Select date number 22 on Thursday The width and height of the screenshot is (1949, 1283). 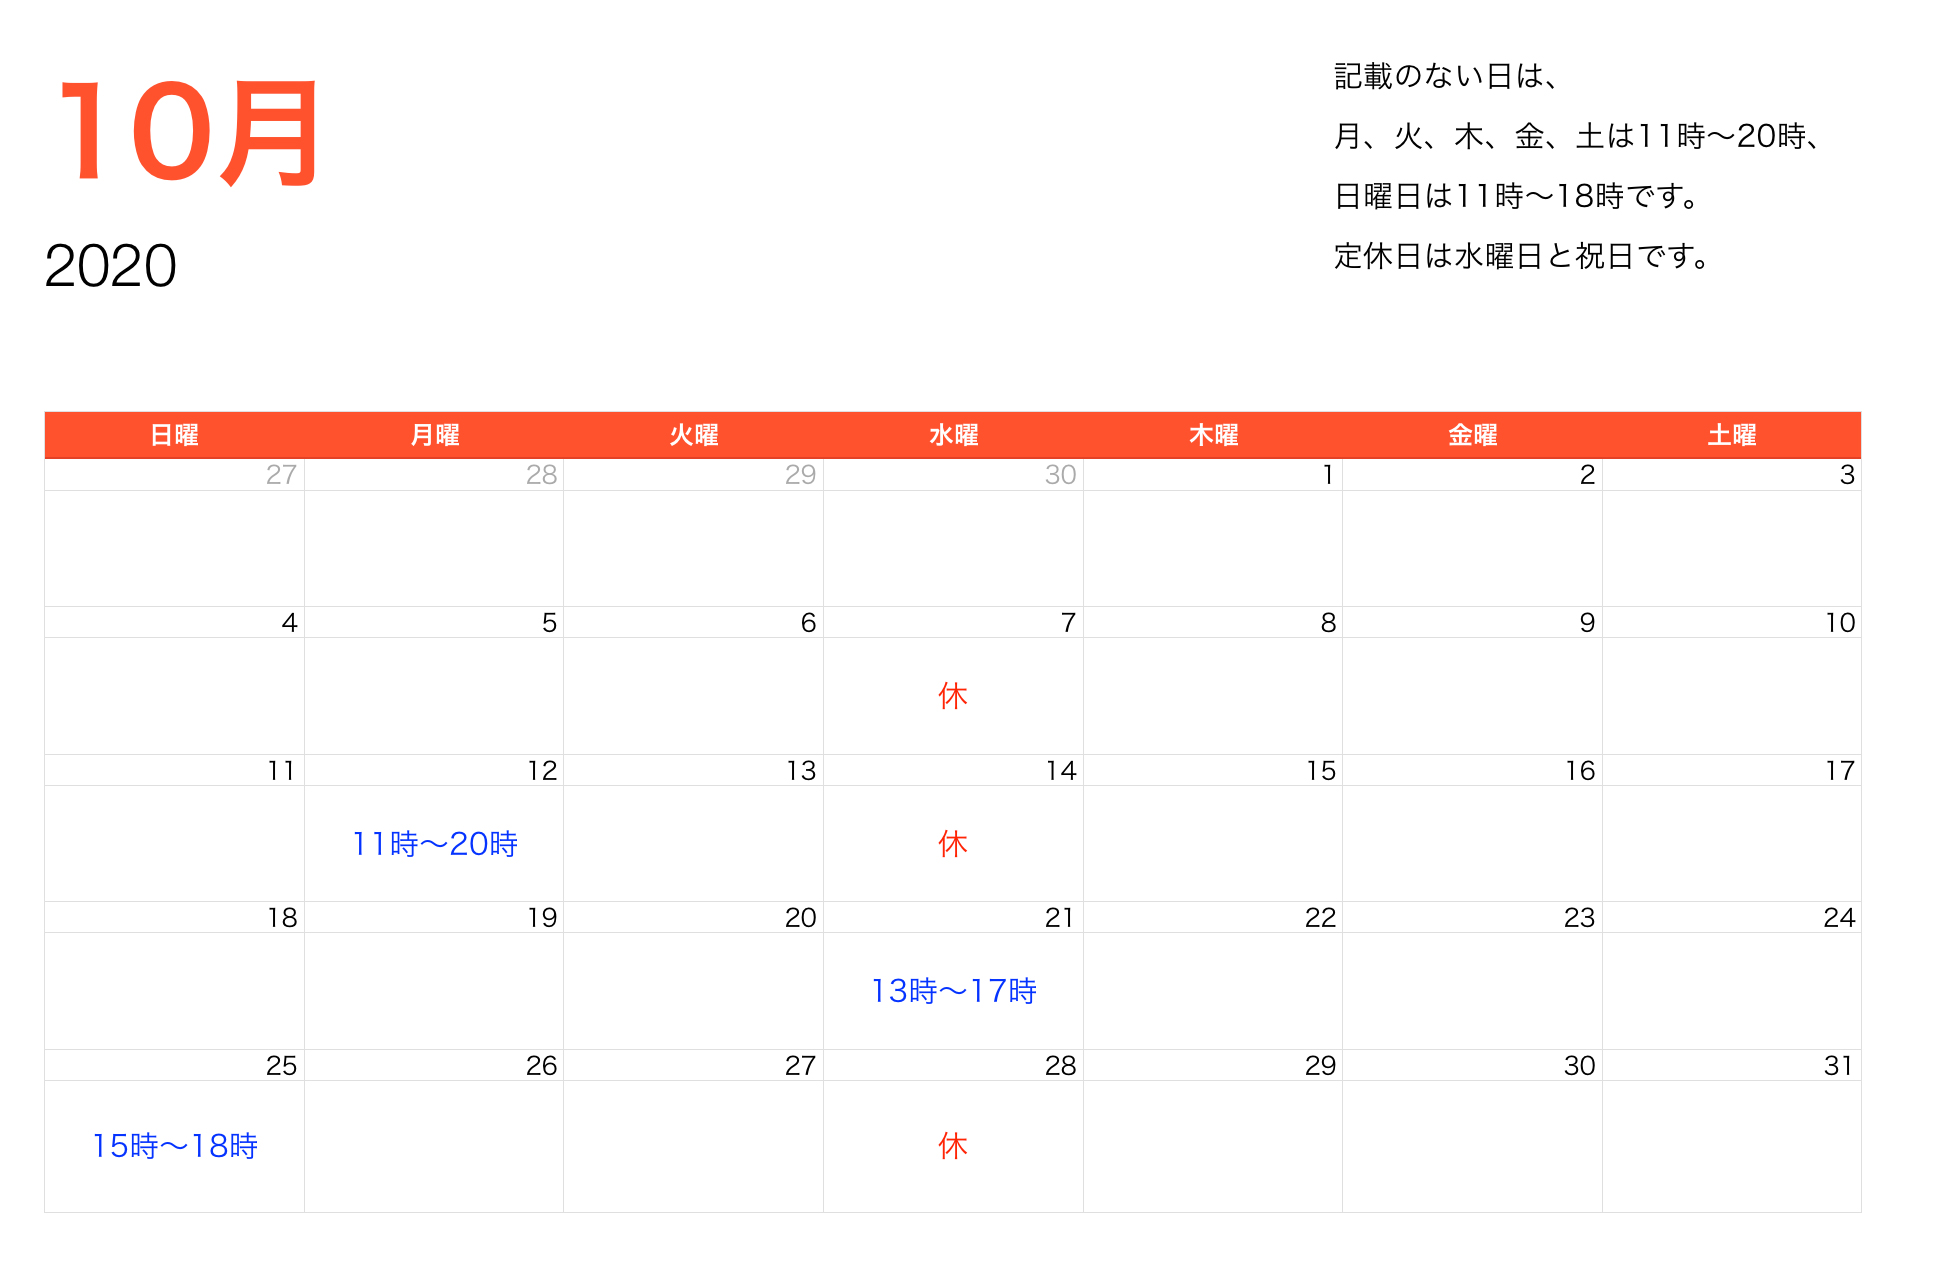coord(1320,918)
